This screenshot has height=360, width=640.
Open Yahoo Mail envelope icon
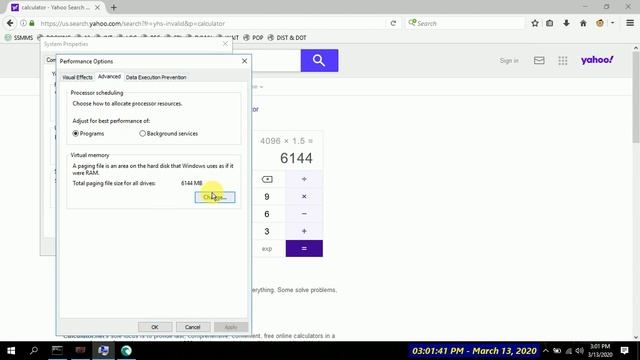pos(539,60)
